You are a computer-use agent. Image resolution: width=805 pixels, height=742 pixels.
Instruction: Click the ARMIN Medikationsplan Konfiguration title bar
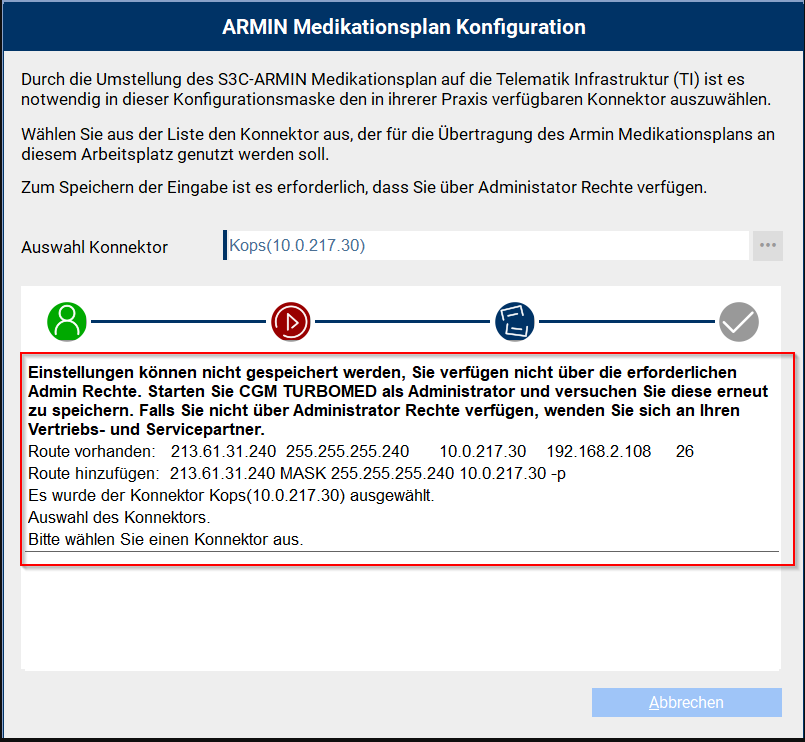[x=403, y=26]
